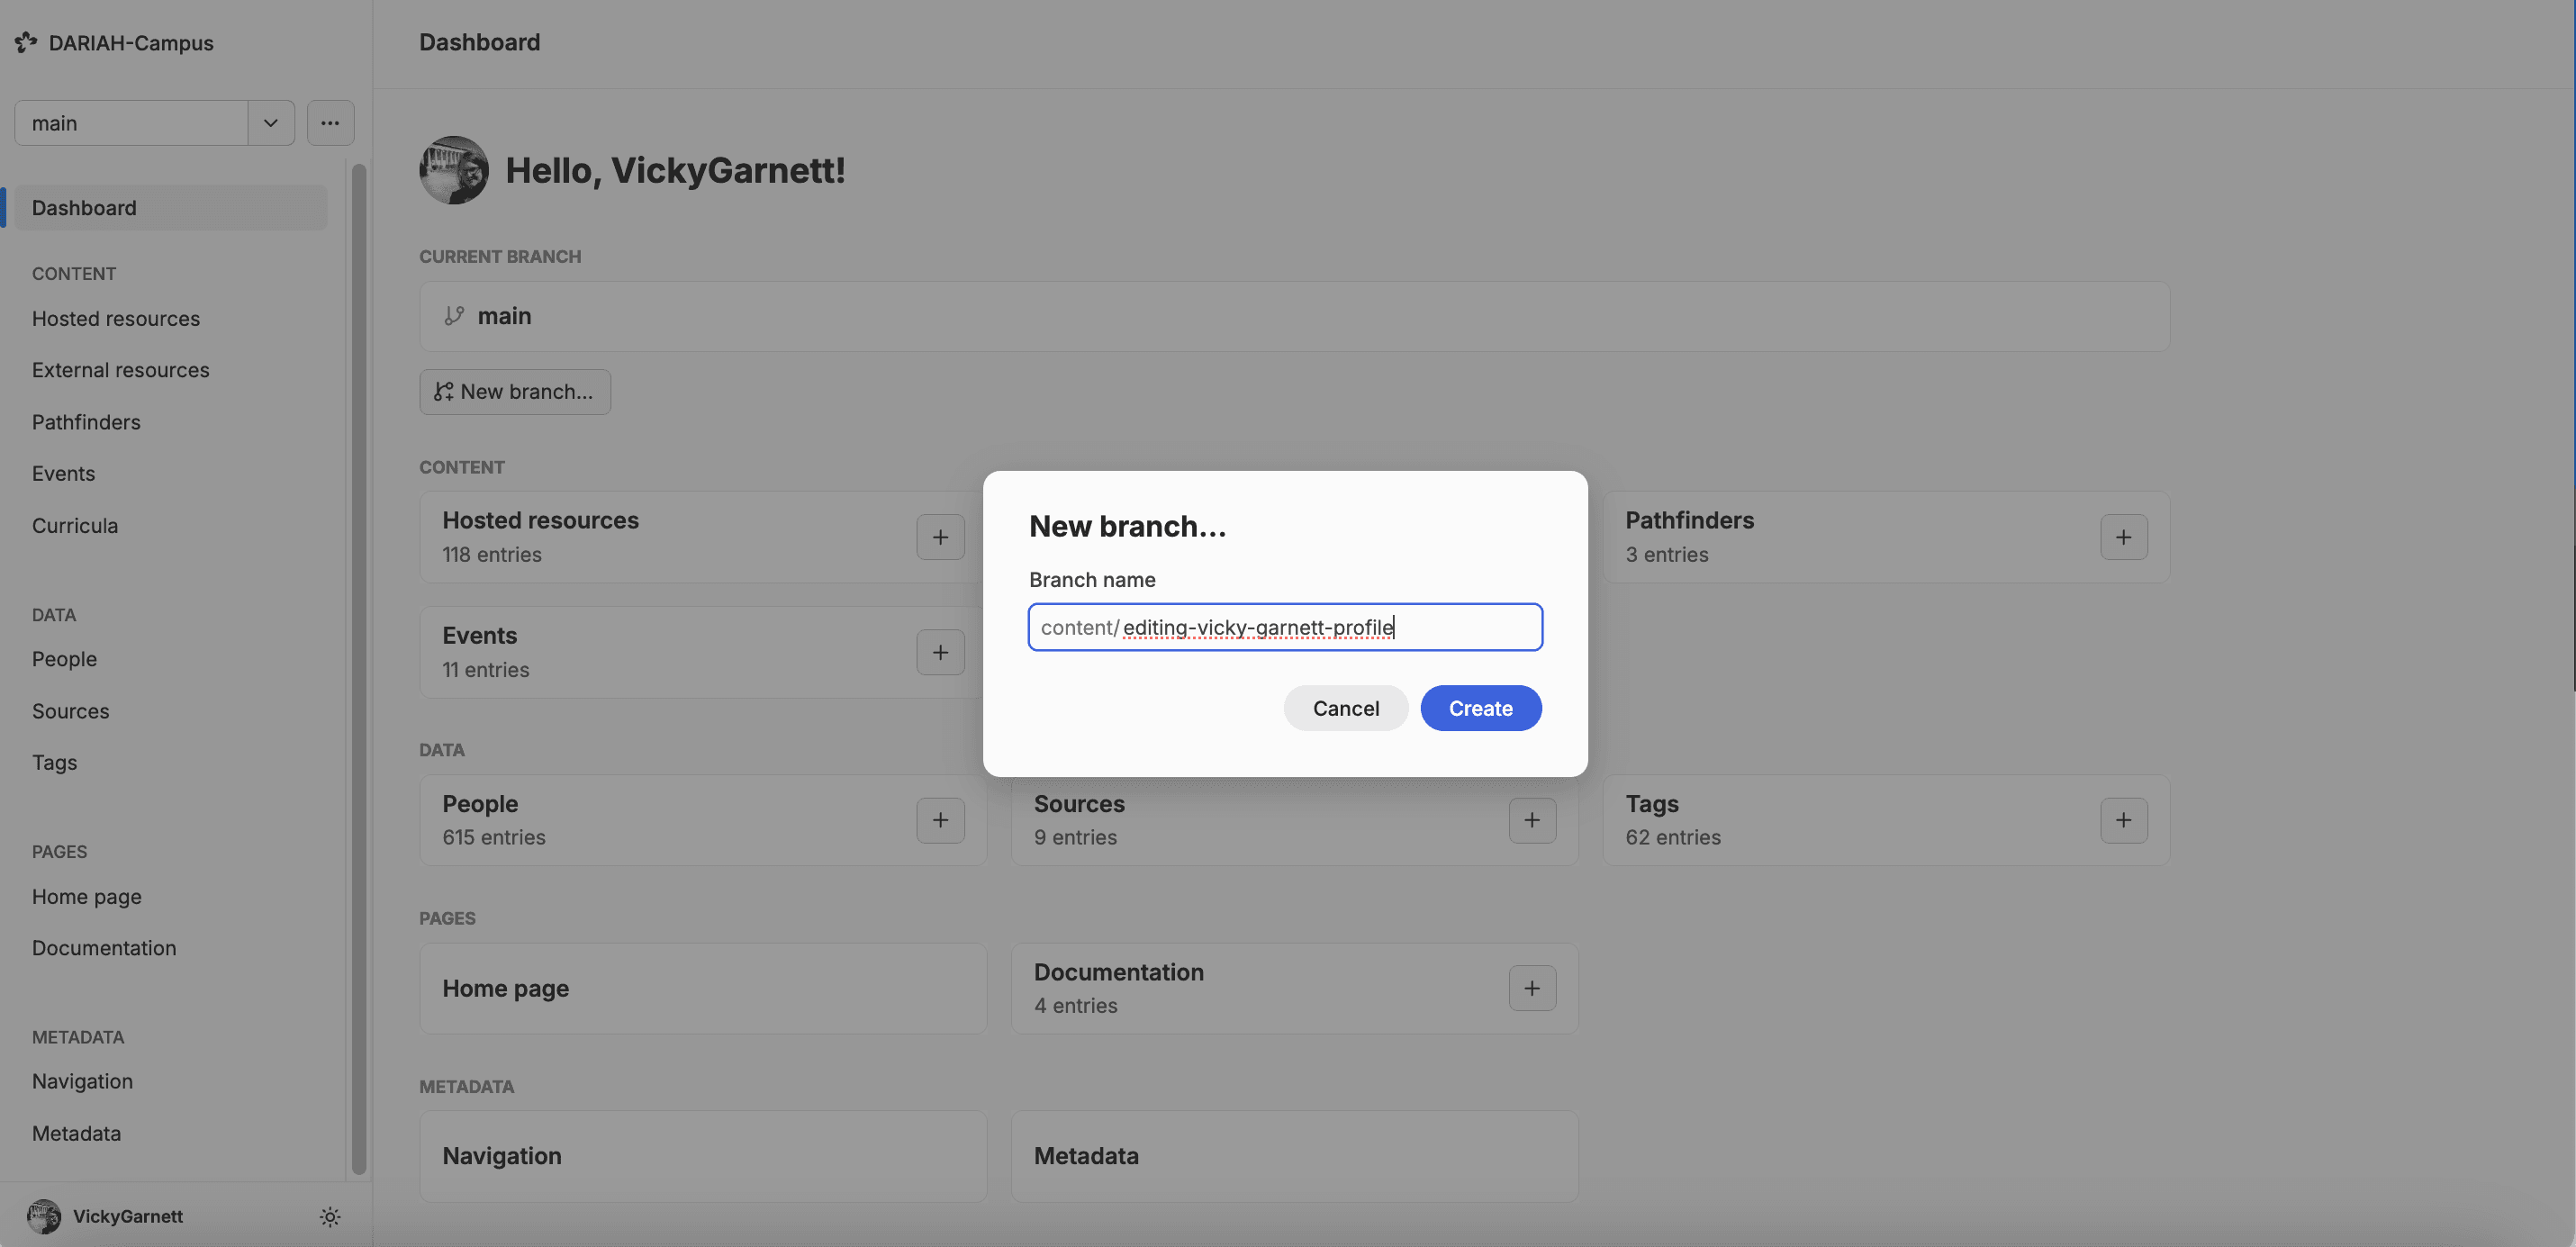Click VickyGarnett avatar next to greeting

click(x=454, y=170)
